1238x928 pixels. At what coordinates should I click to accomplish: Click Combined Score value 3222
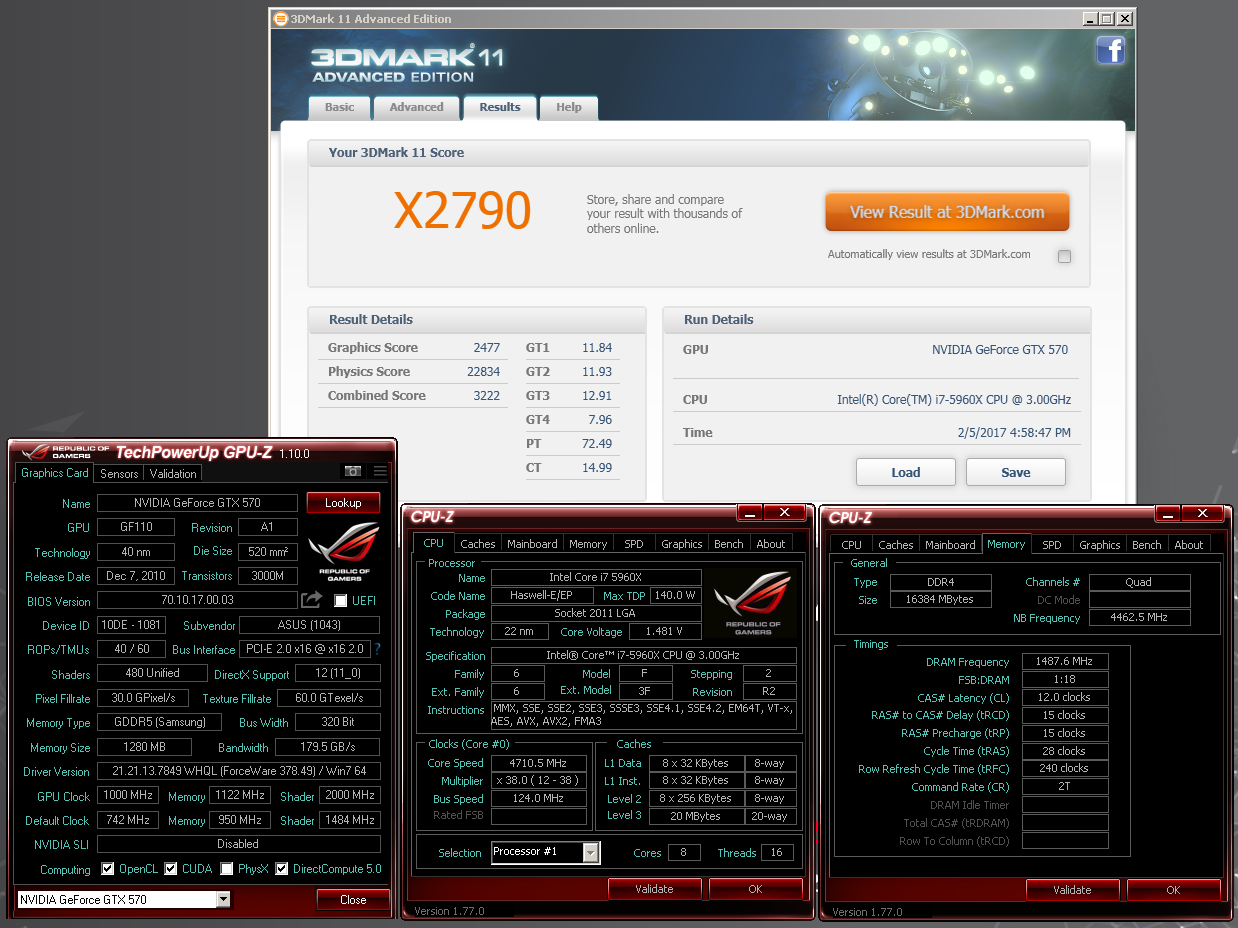tap(487, 395)
